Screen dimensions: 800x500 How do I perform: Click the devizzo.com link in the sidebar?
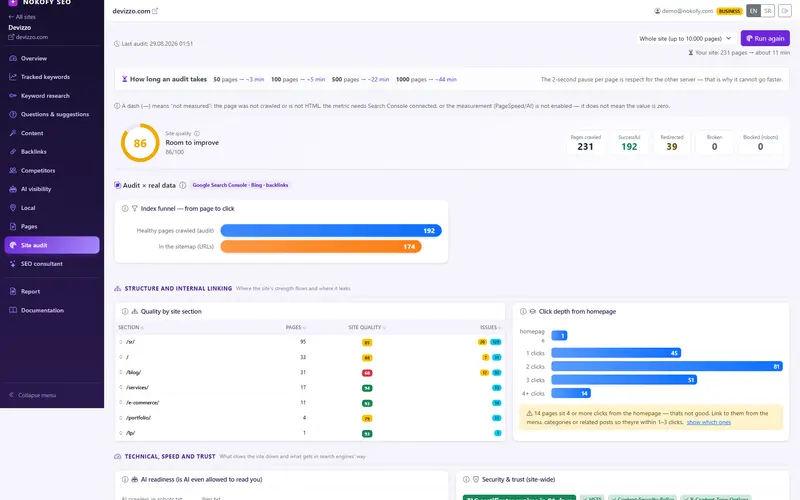pyautogui.click(x=28, y=37)
